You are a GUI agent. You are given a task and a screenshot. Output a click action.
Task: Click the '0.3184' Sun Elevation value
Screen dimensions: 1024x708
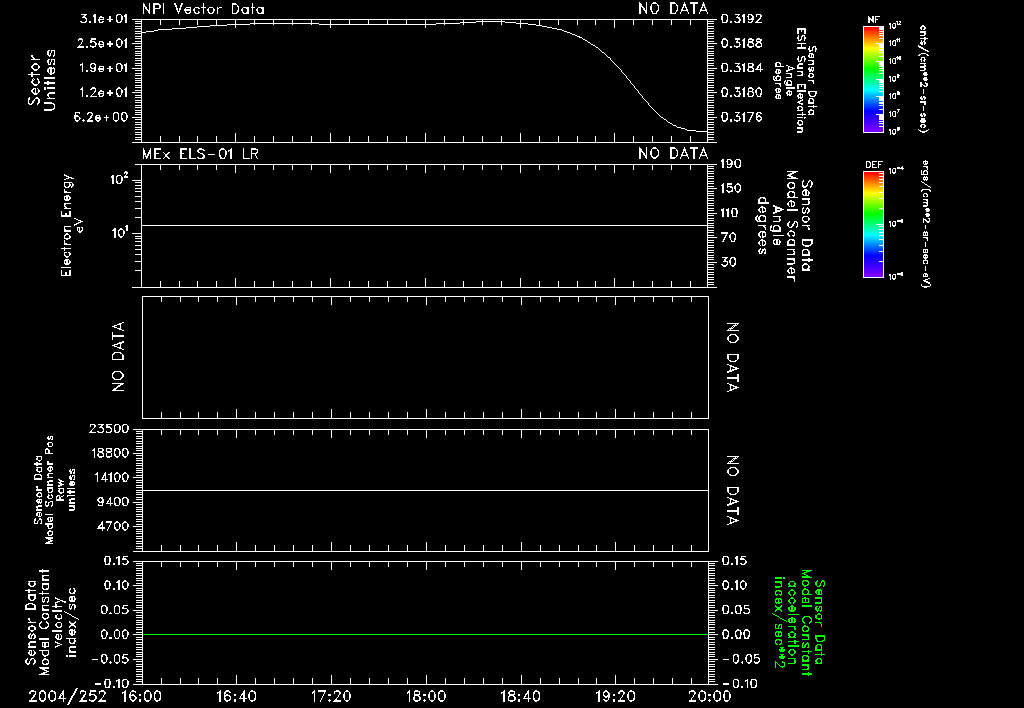tap(741, 68)
